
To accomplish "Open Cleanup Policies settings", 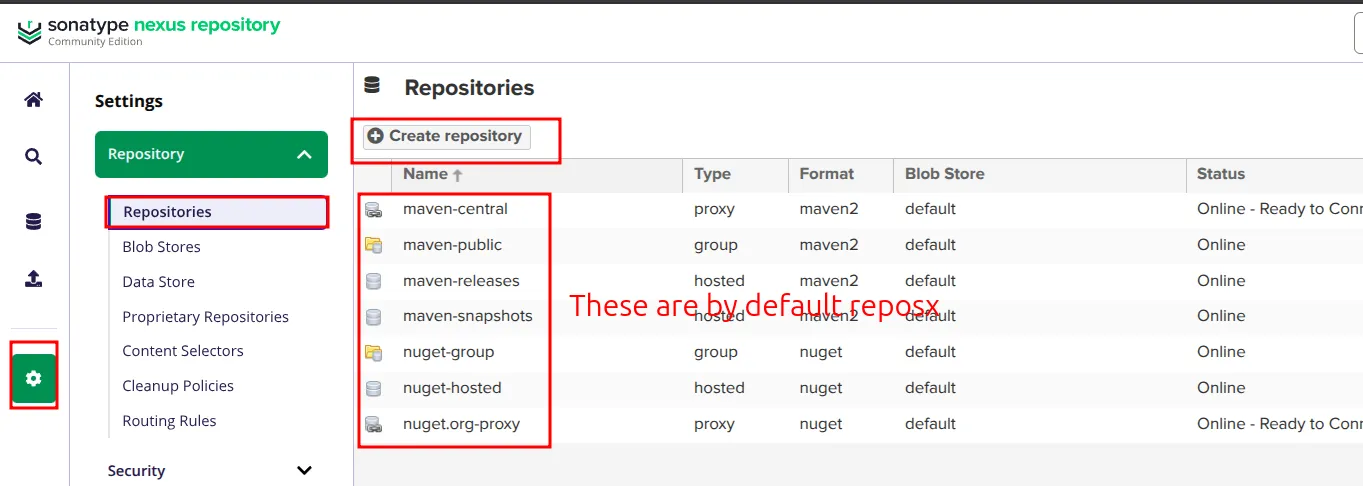I will click(x=178, y=386).
